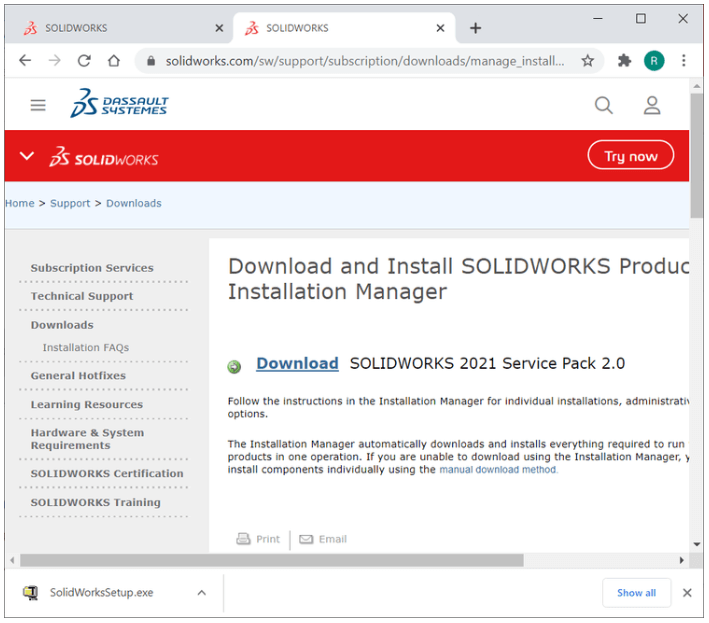Close the active SOLIDWORKS tab
This screenshot has width=709, height=623.
(x=440, y=28)
